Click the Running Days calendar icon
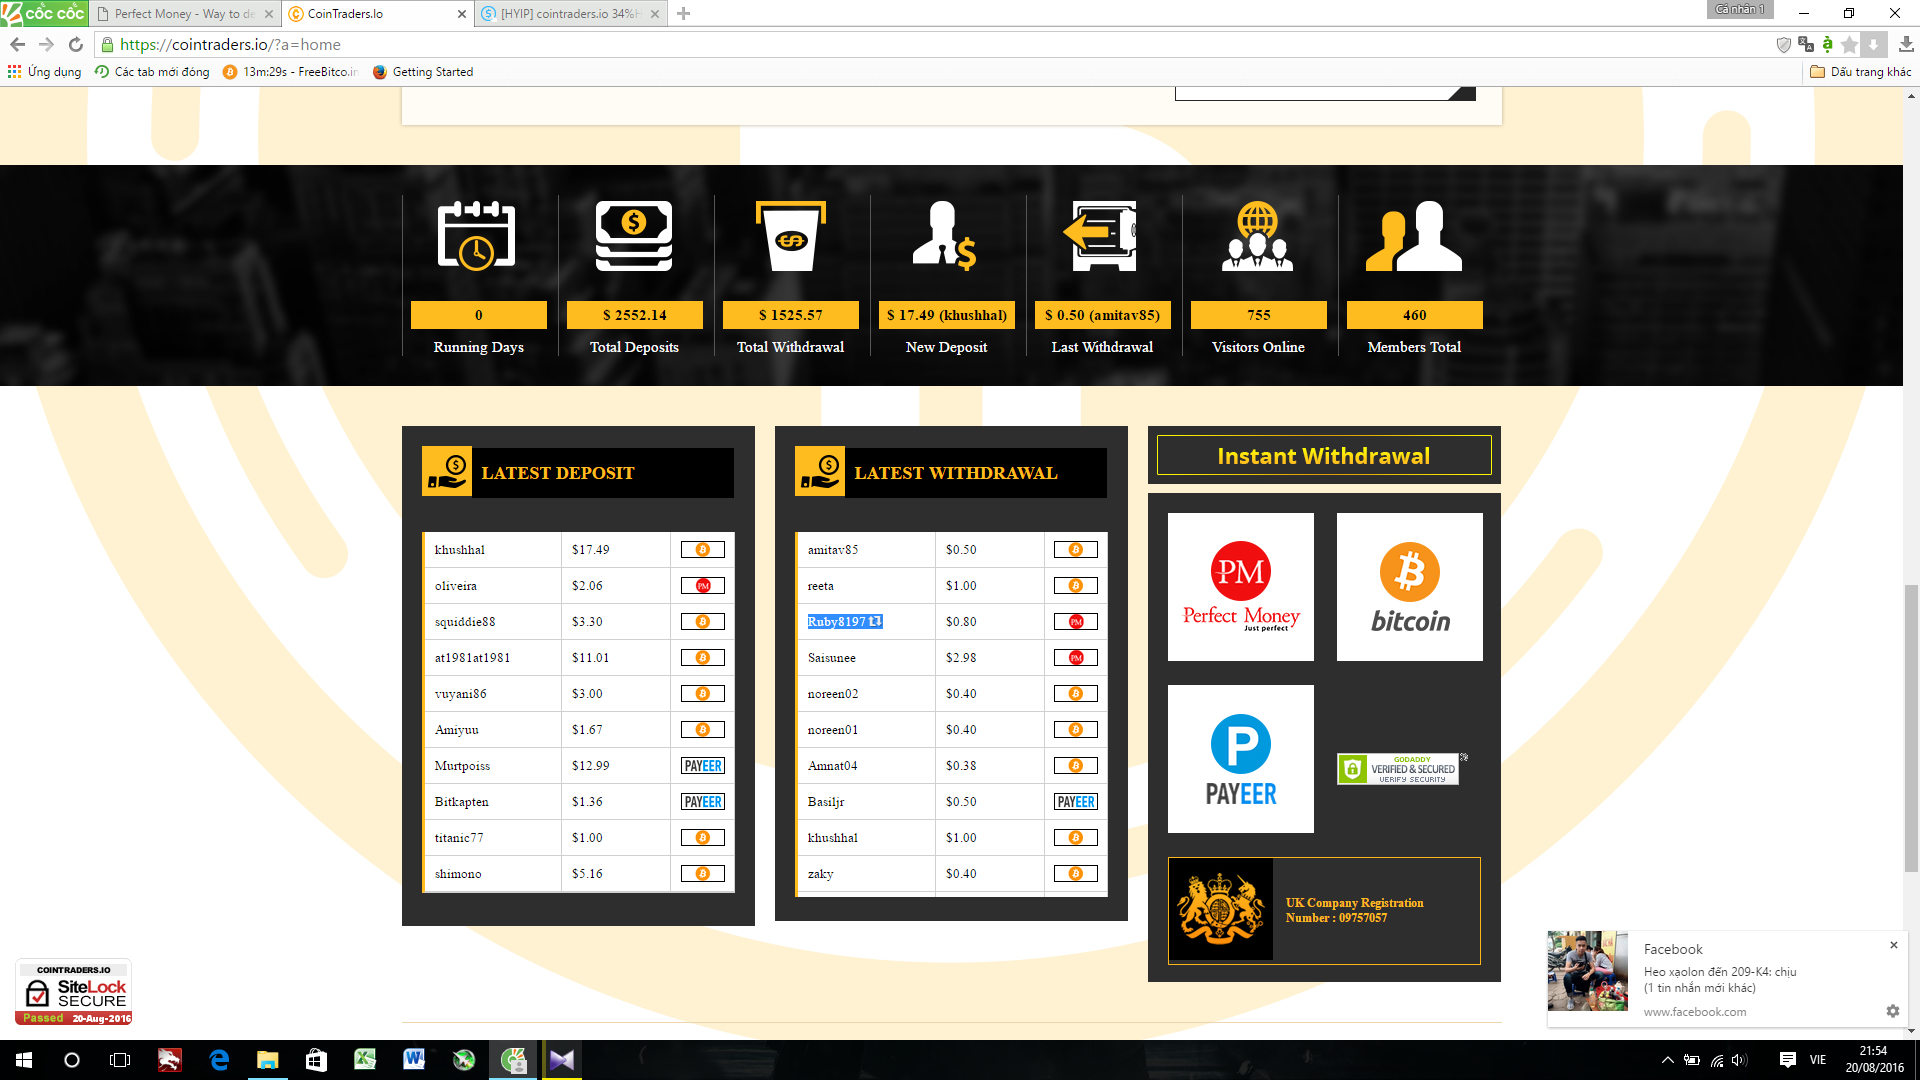Viewport: 1920px width, 1080px height. [477, 236]
